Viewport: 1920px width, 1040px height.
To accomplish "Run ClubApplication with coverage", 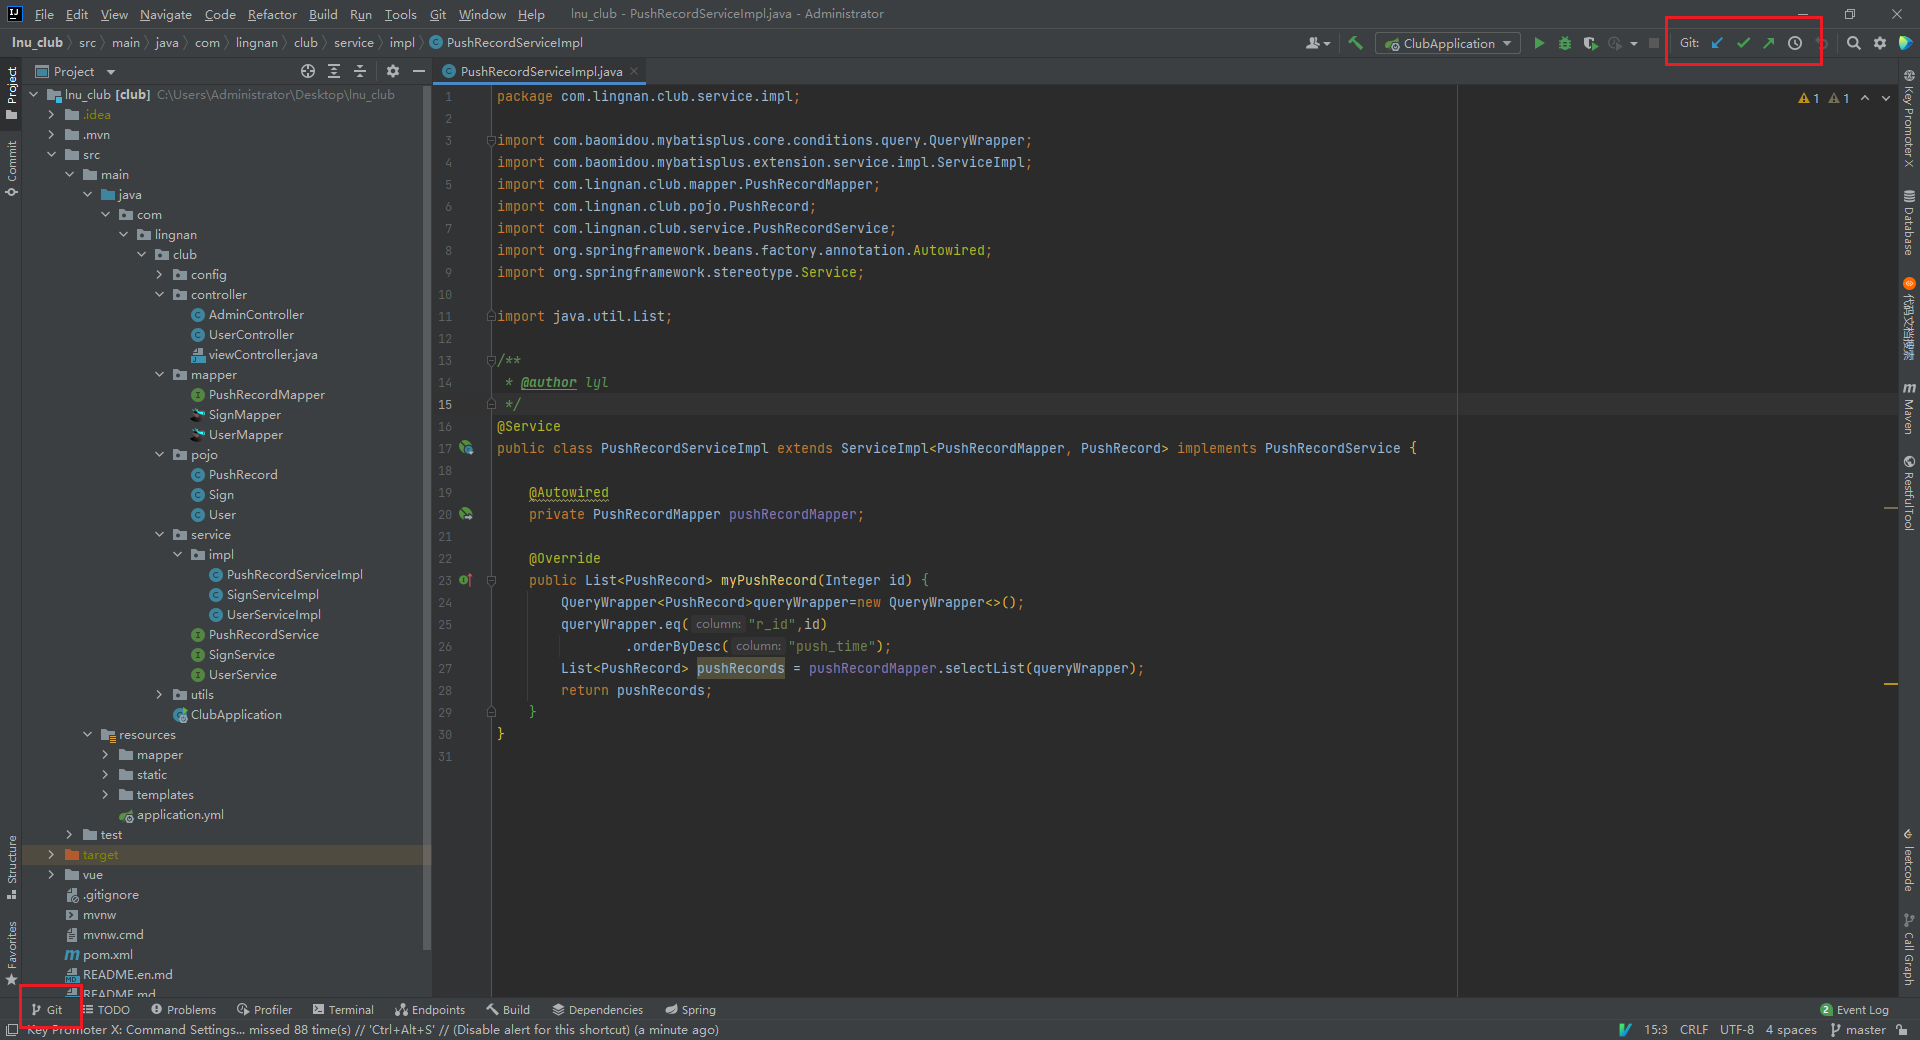I will coord(1590,43).
